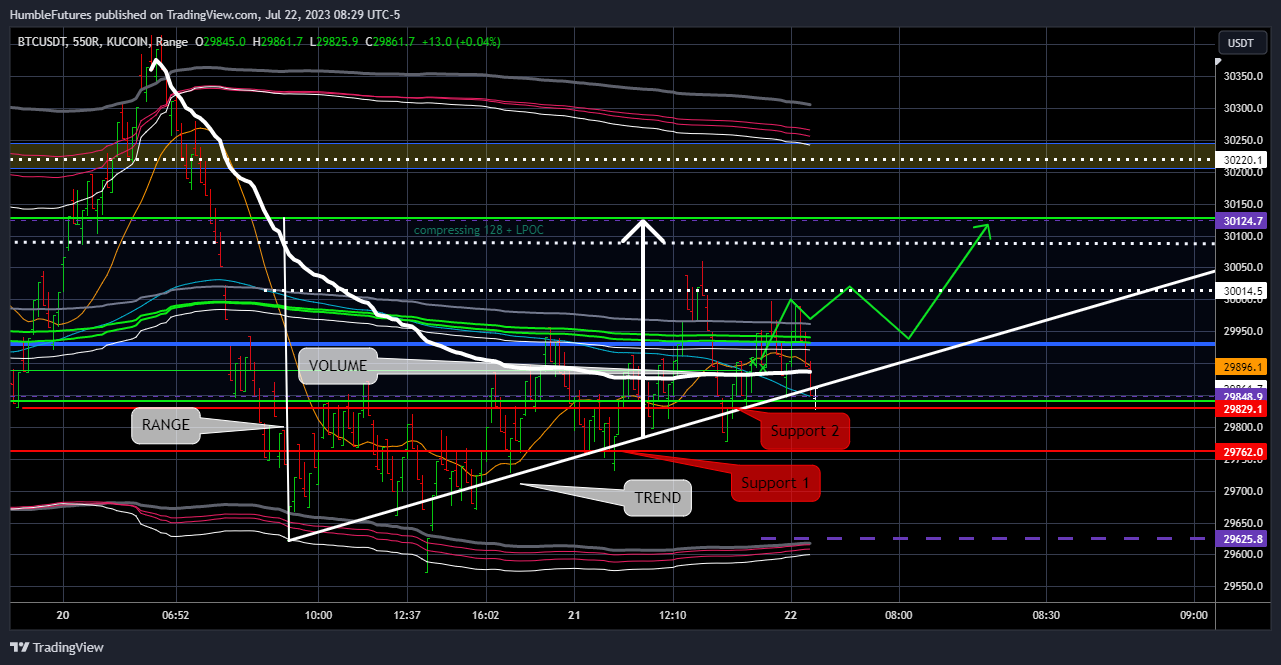Click the 30300.0 price axis value
The image size is (1281, 665).
coord(1243,108)
